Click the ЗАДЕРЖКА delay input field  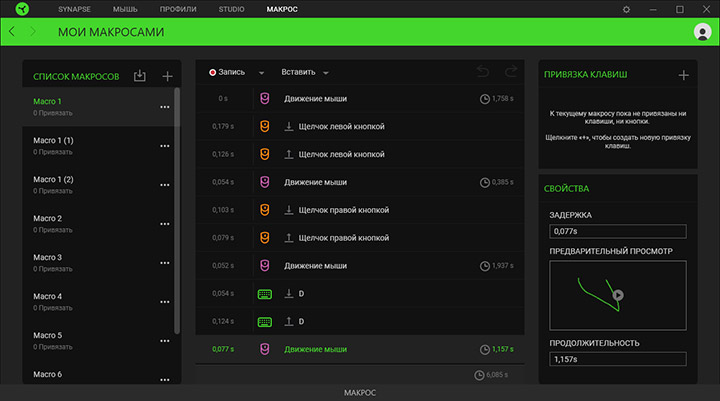(x=618, y=232)
